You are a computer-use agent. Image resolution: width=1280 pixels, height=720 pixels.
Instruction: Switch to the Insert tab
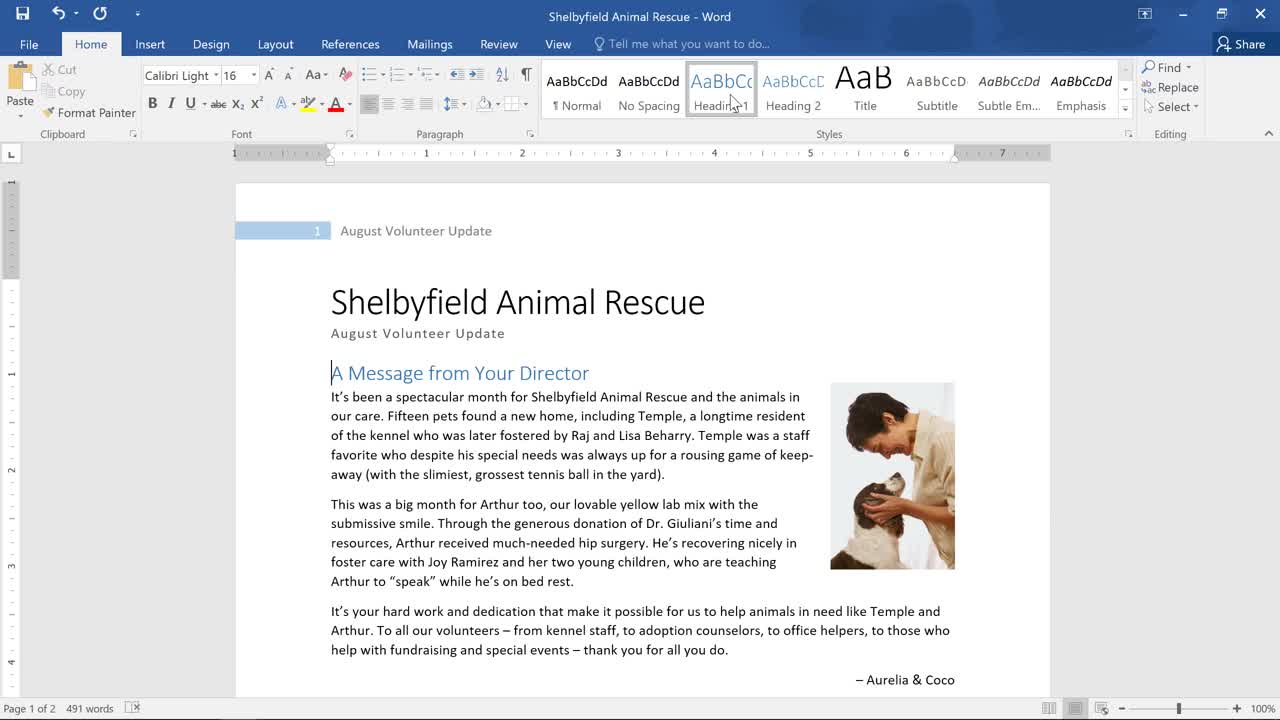[150, 44]
